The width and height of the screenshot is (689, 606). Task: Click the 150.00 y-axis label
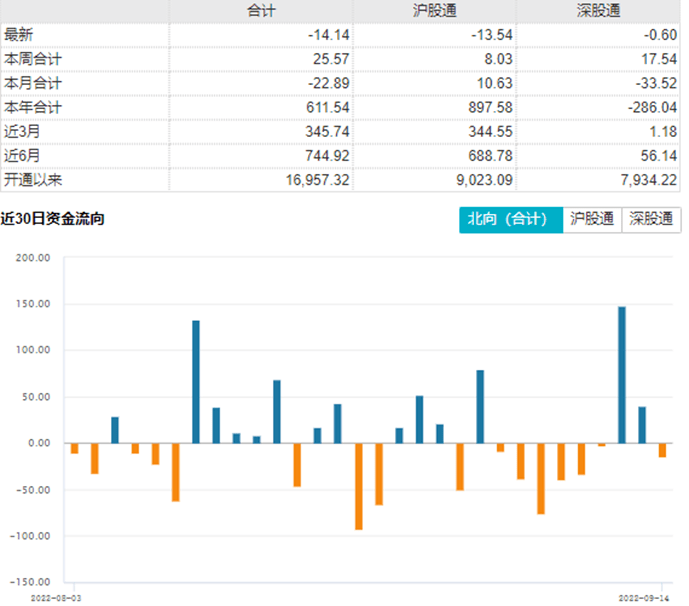(33, 304)
